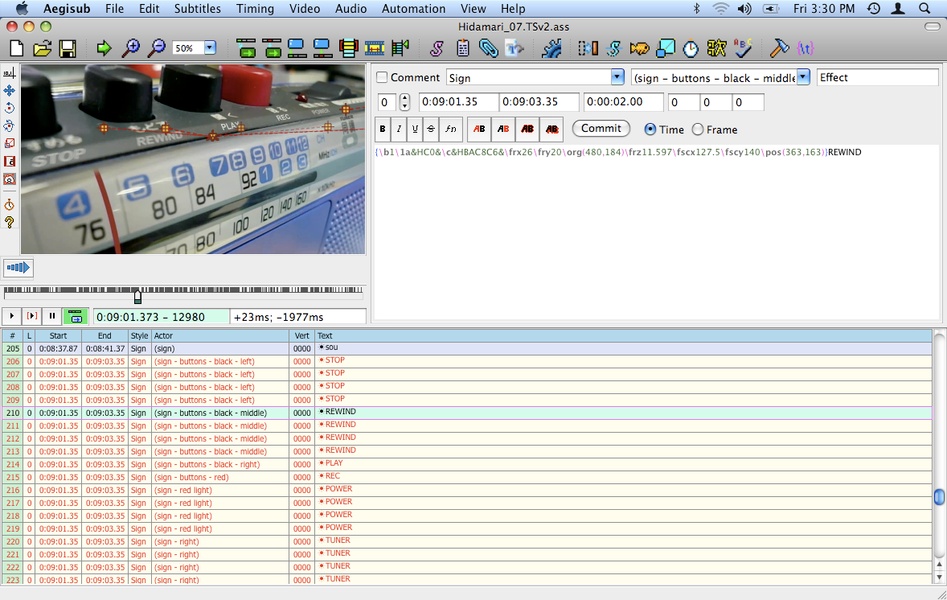Select the Time radio button

point(650,129)
